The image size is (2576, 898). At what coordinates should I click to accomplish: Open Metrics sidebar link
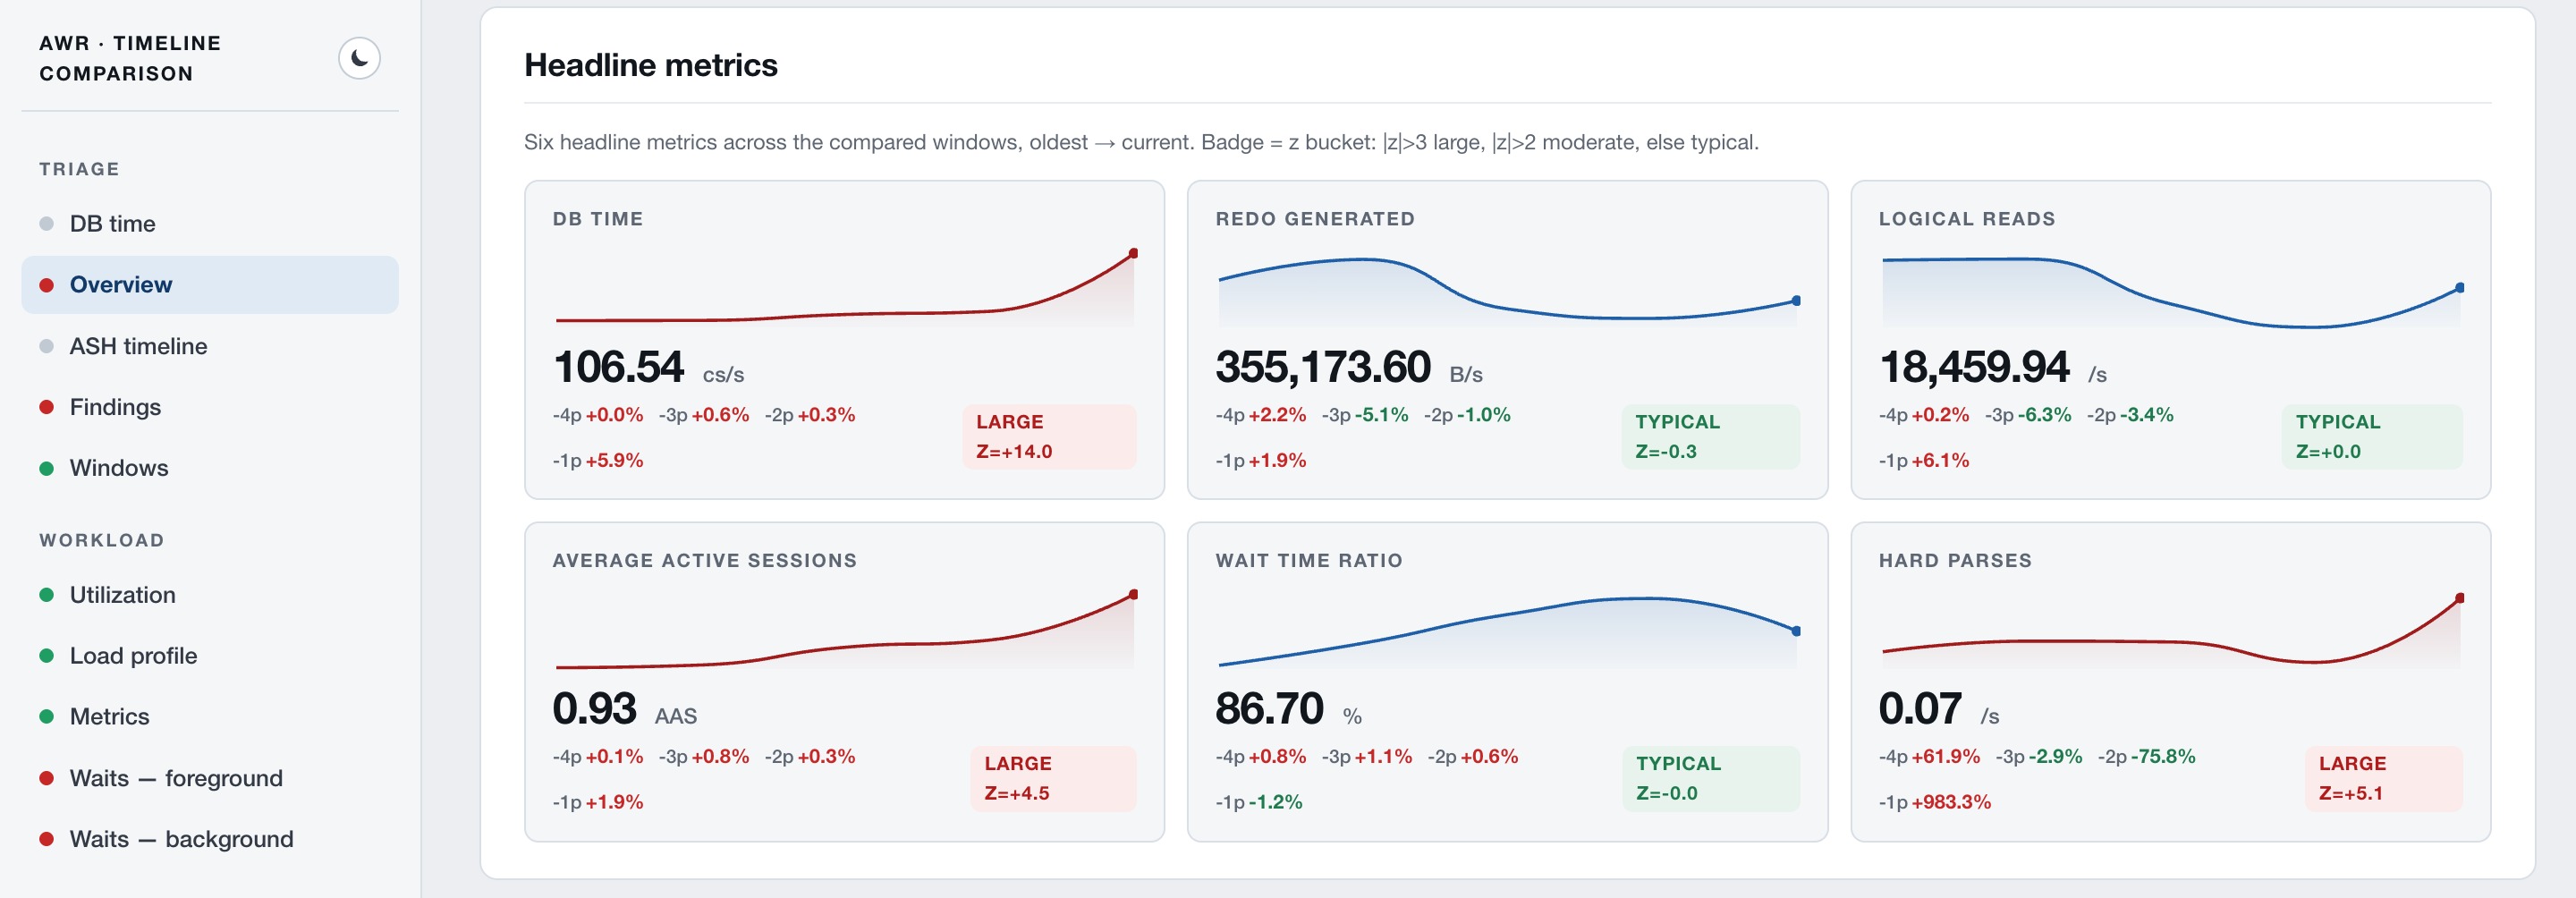(x=210, y=716)
